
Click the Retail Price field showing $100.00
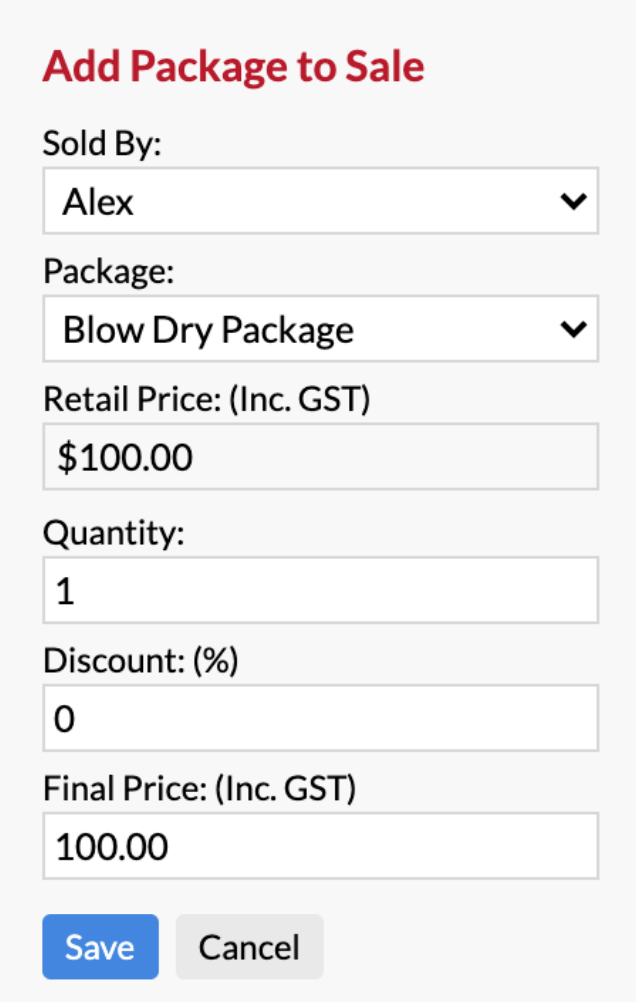tap(320, 457)
